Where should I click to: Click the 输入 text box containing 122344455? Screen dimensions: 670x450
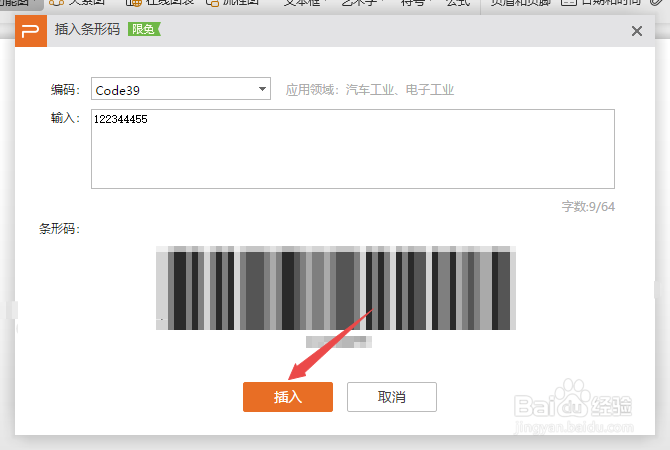click(x=353, y=149)
